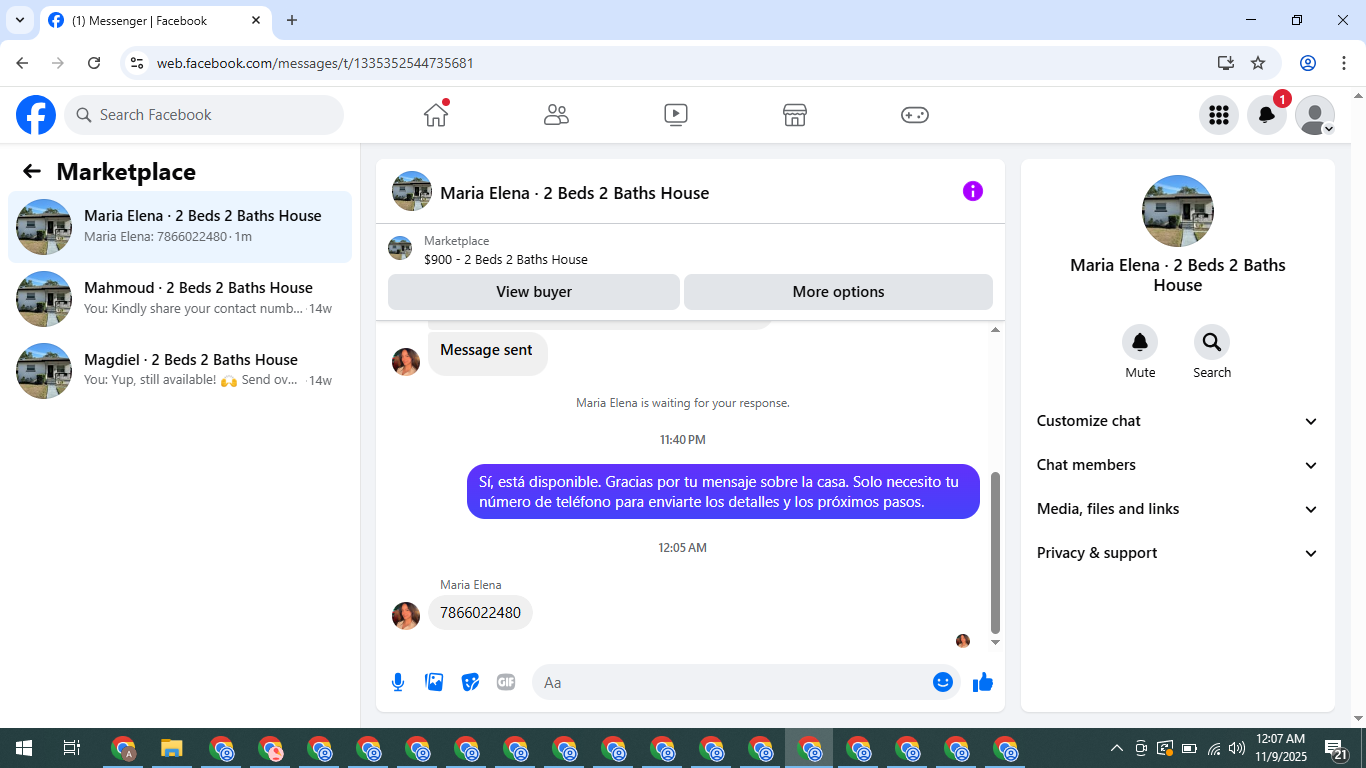Screen dimensions: 1366x768
Task: Click the chat scroll down arrow
Action: [995, 642]
